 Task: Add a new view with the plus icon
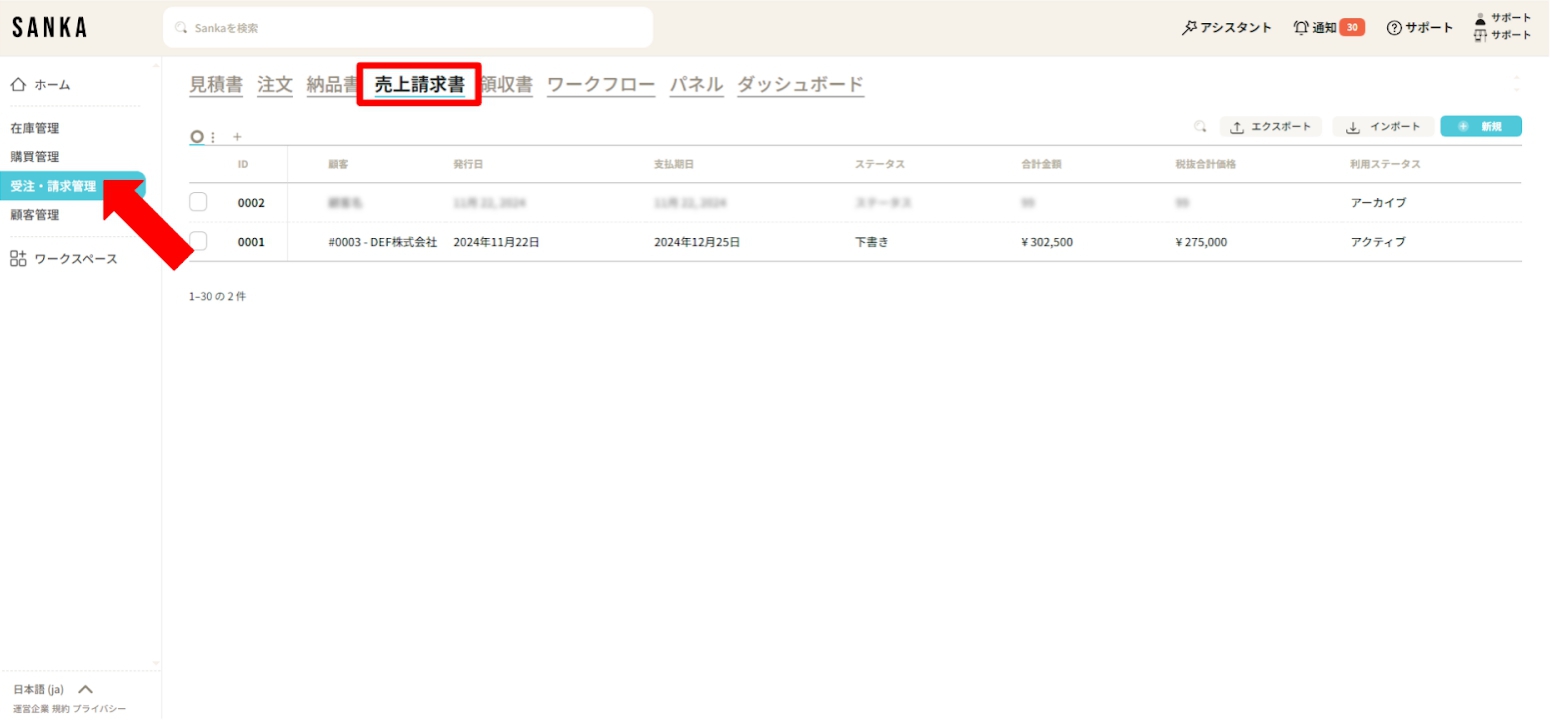point(237,137)
